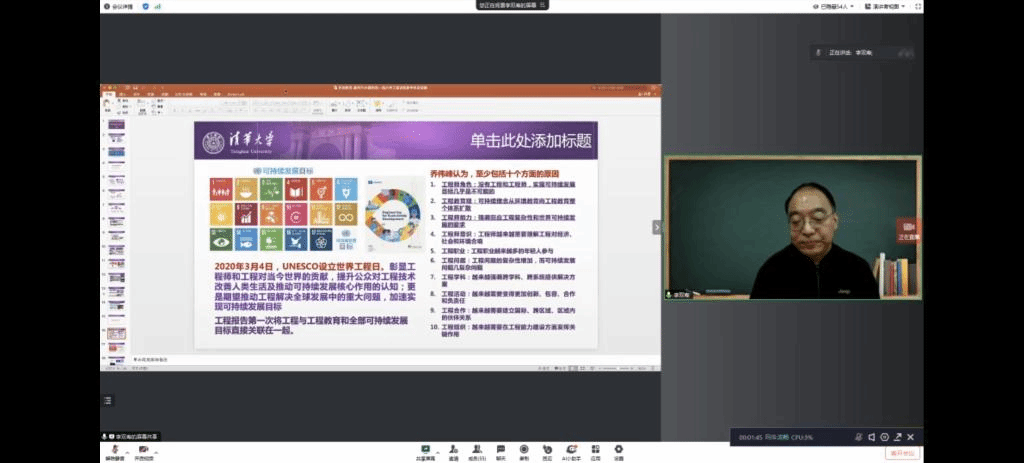Open the chat icon
1024x463 pixels.
(x=501, y=450)
